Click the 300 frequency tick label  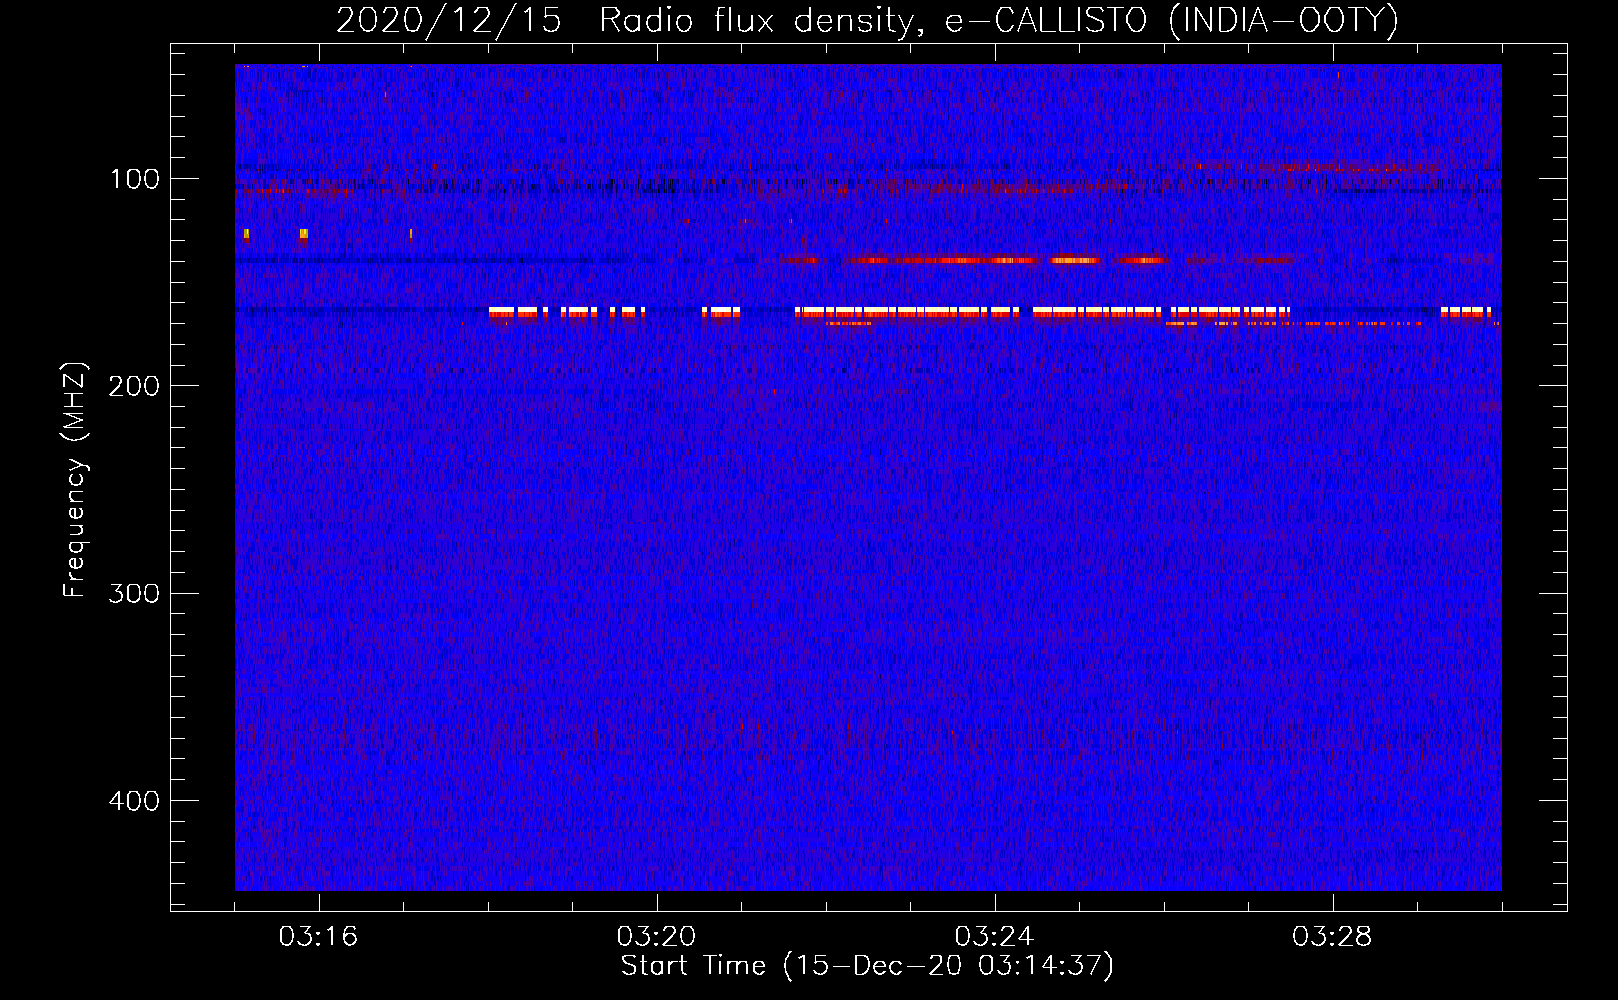point(134,594)
